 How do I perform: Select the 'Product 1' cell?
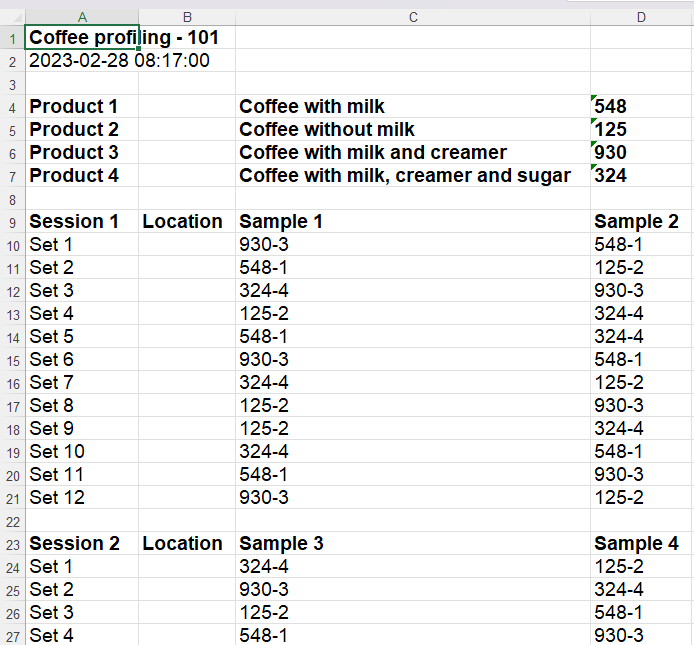click(82, 107)
